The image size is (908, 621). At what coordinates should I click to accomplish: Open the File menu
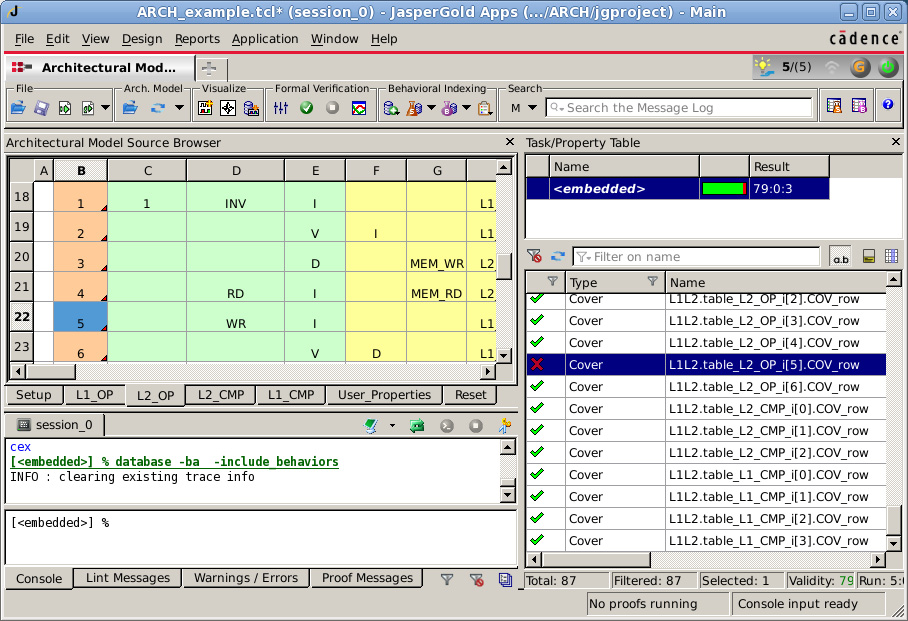[24, 39]
